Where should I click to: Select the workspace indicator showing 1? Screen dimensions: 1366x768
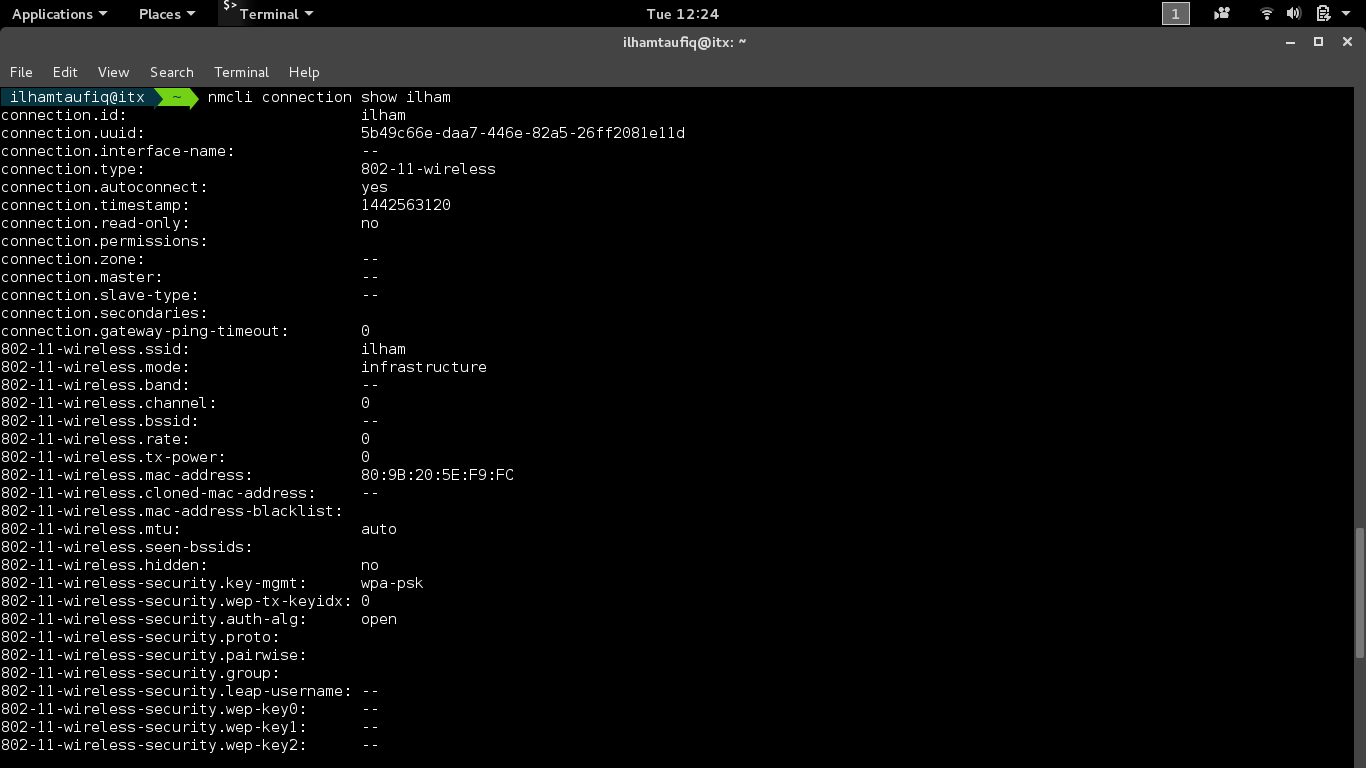coord(1175,14)
